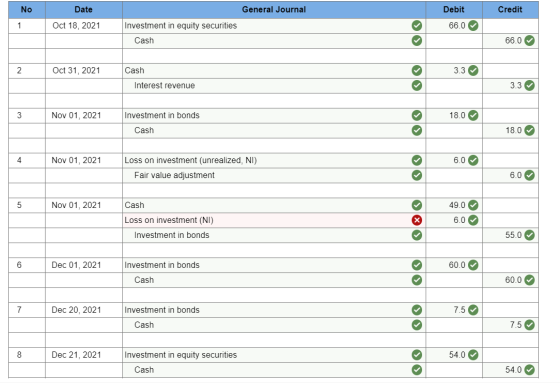The image size is (560, 383).
Task: Click green check beside credited Investment in bonds entry 5
Action: 416,235
